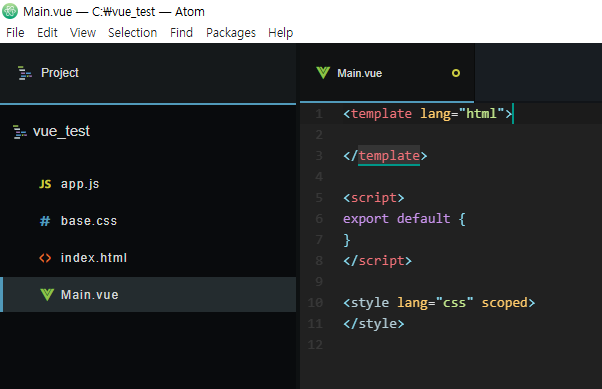
Task: Click line number 1 in the gutter
Action: click(319, 114)
